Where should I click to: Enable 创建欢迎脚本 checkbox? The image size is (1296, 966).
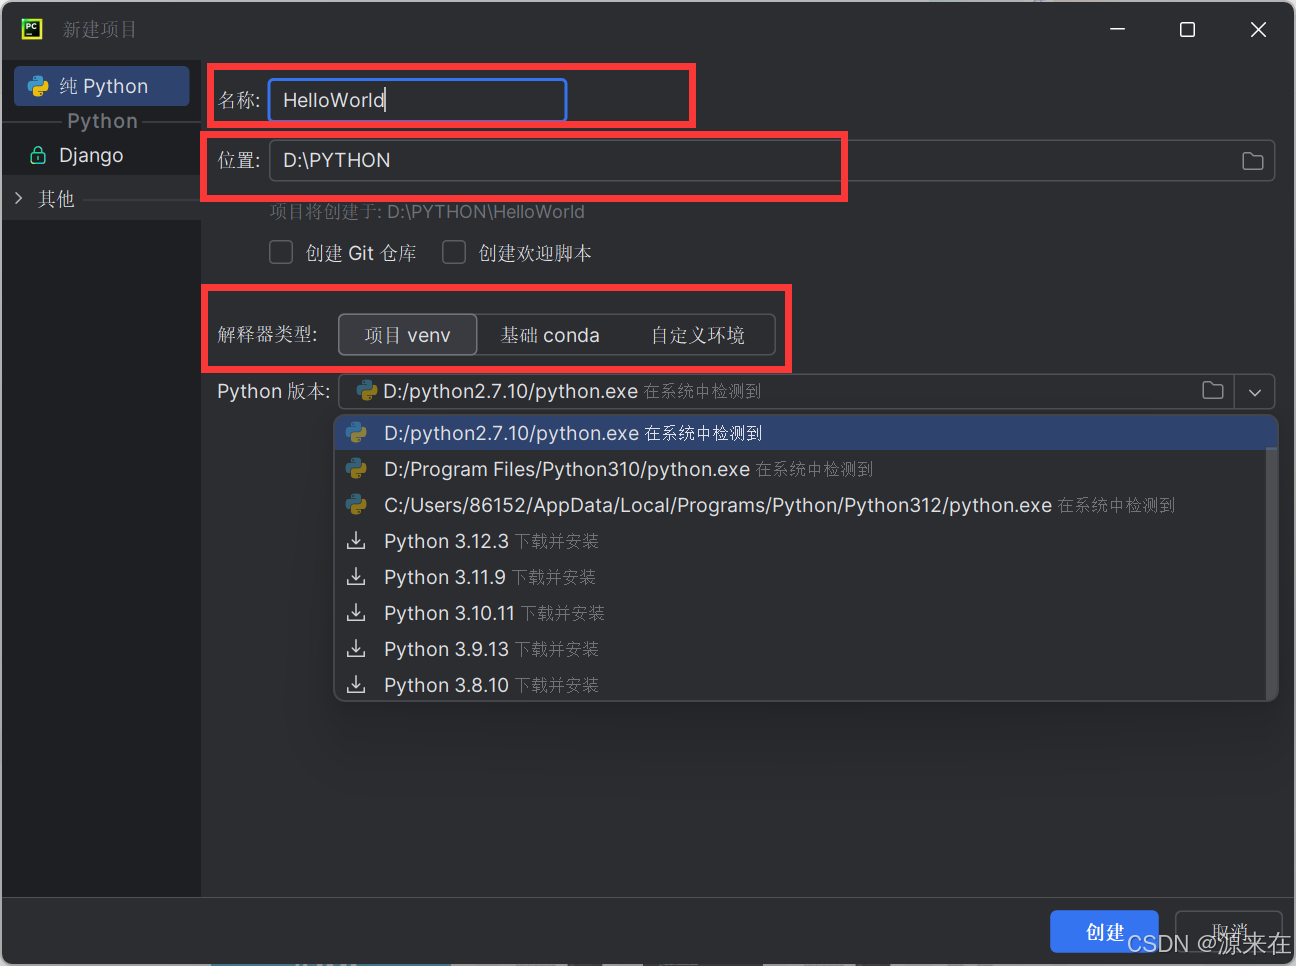454,252
